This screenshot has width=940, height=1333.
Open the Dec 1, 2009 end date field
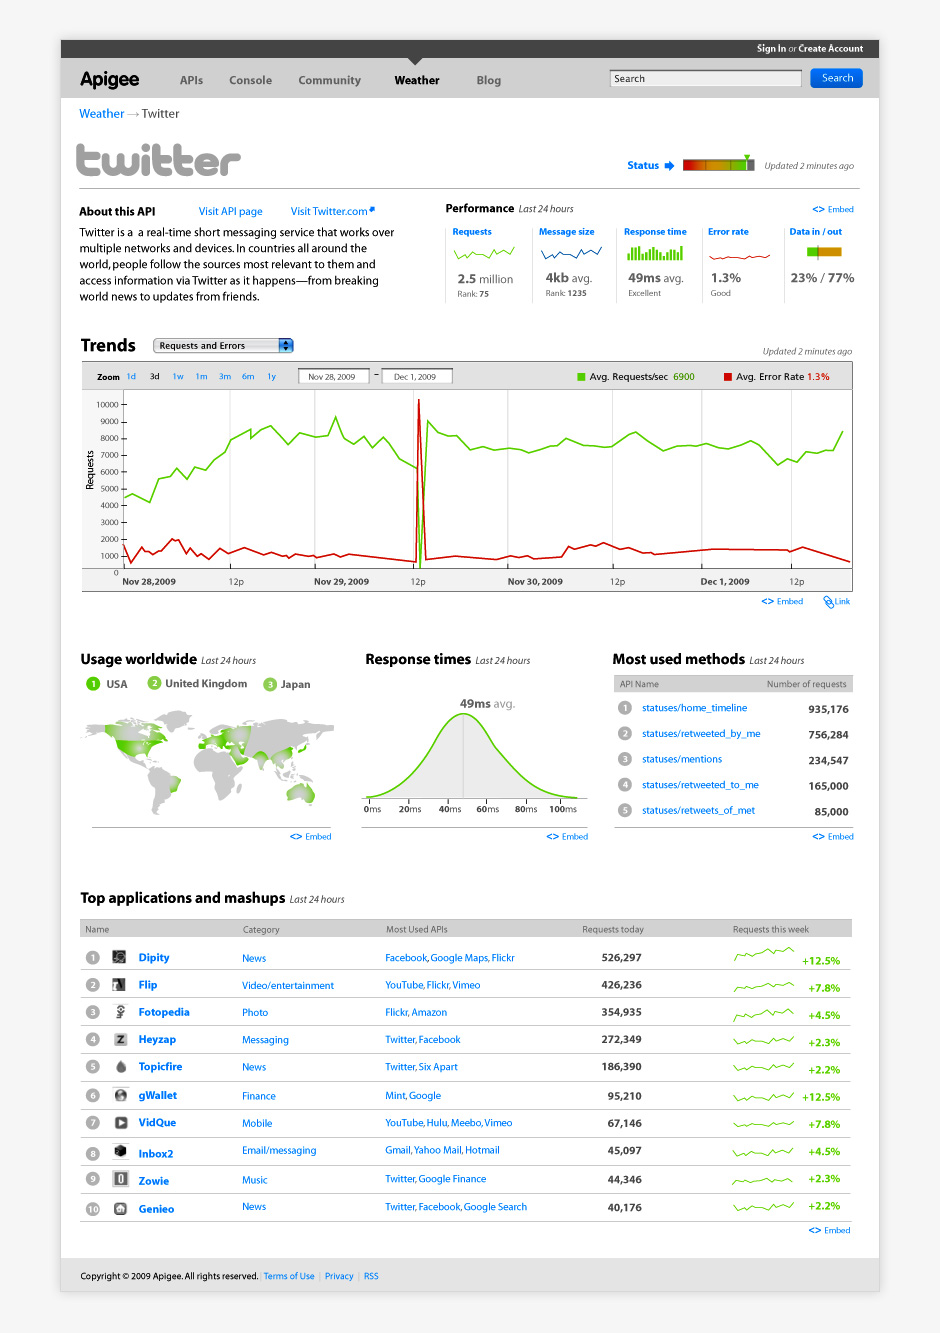click(416, 377)
